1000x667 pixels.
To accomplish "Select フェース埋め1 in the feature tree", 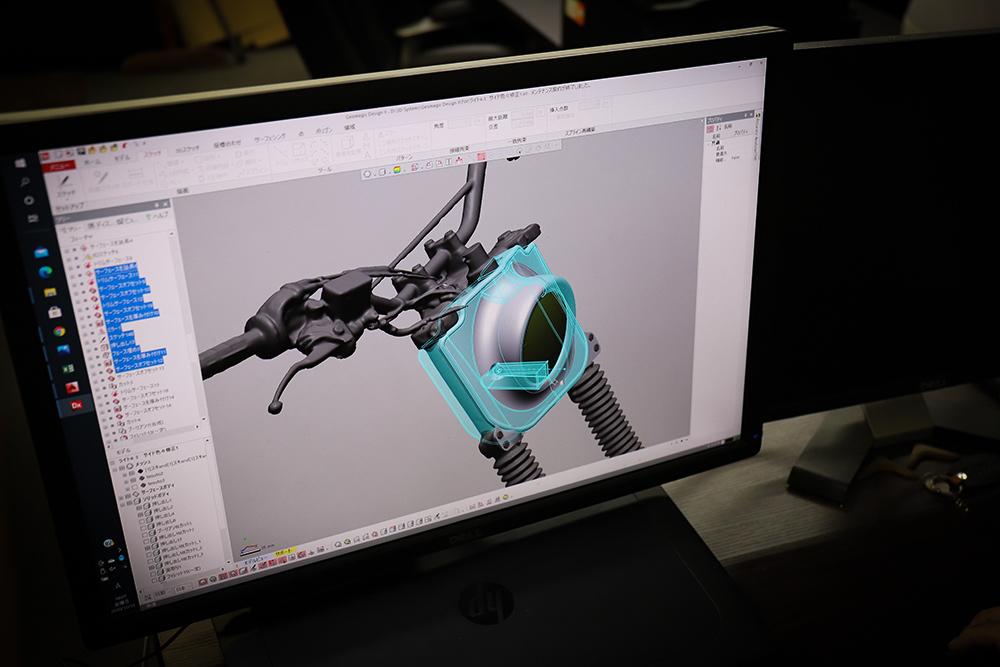I will [125, 352].
